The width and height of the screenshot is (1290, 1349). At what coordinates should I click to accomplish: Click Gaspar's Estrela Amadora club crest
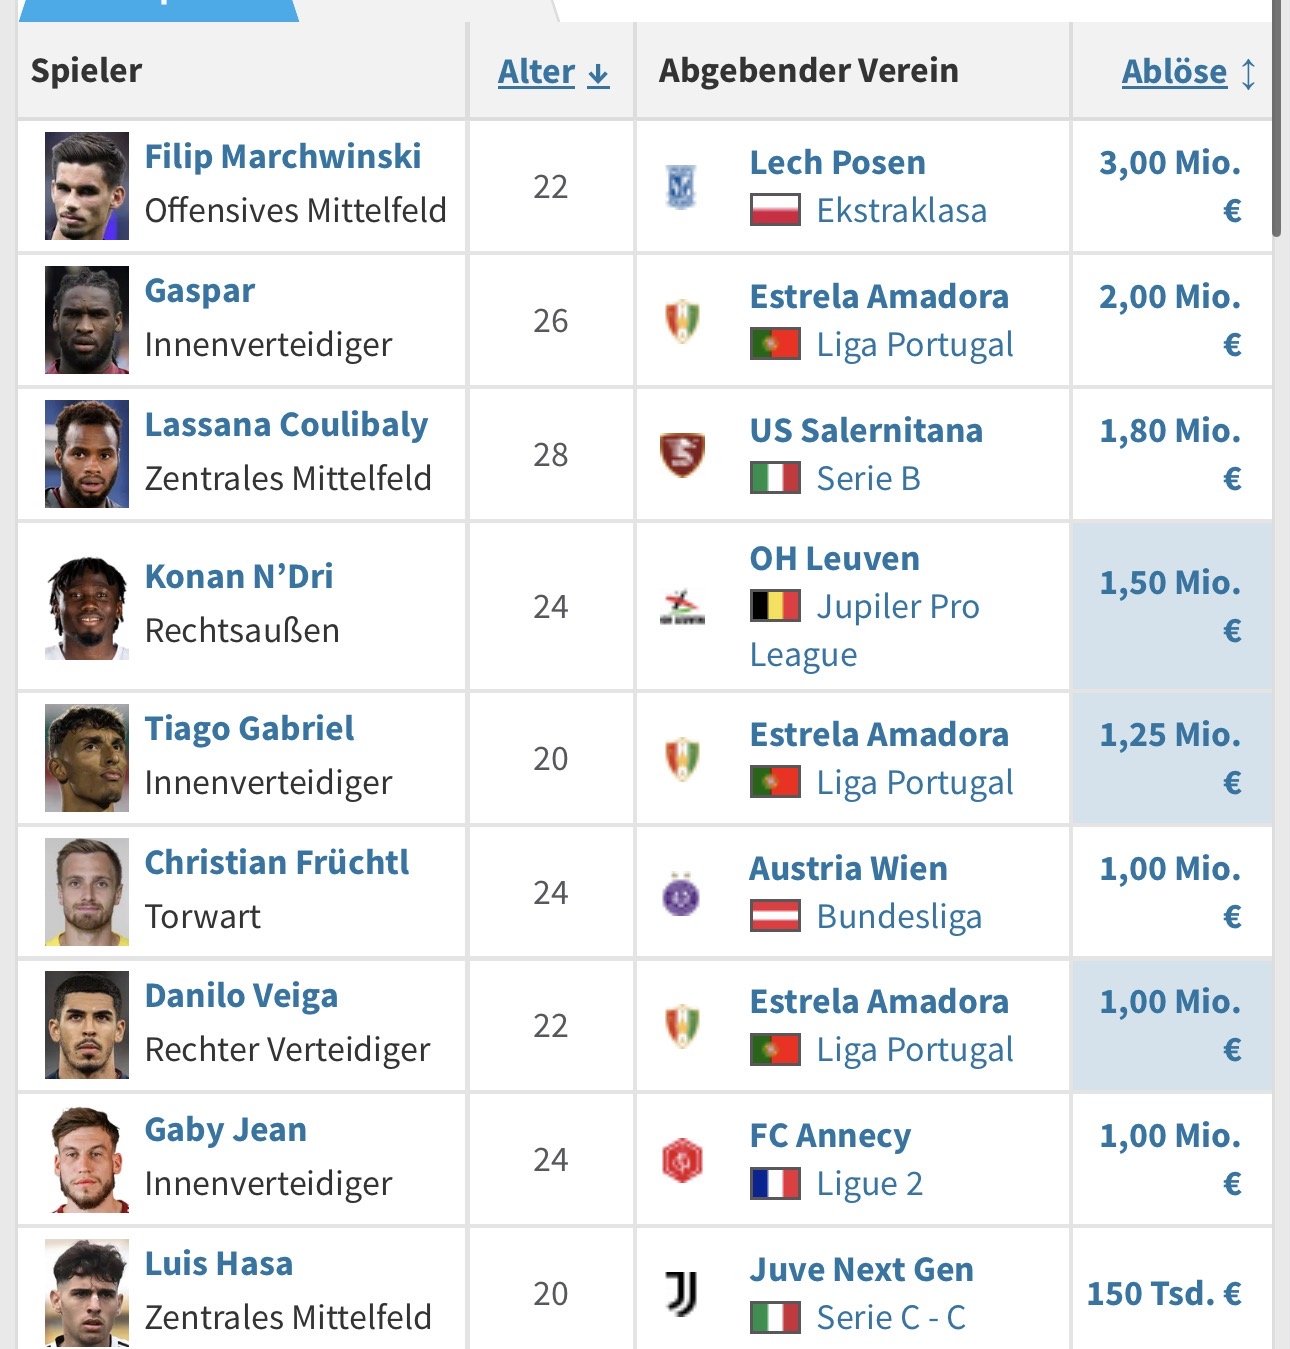(682, 321)
